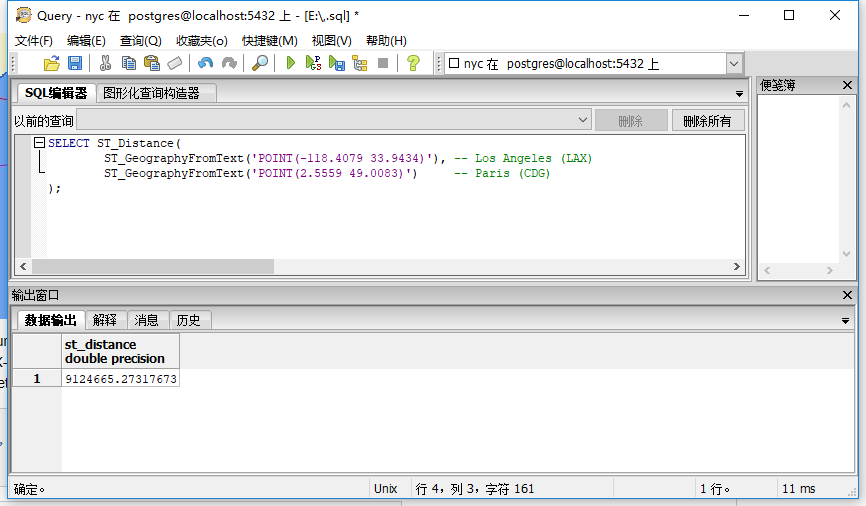The image size is (866, 506).
Task: Open the 帮助(H) menu
Action: tap(386, 41)
